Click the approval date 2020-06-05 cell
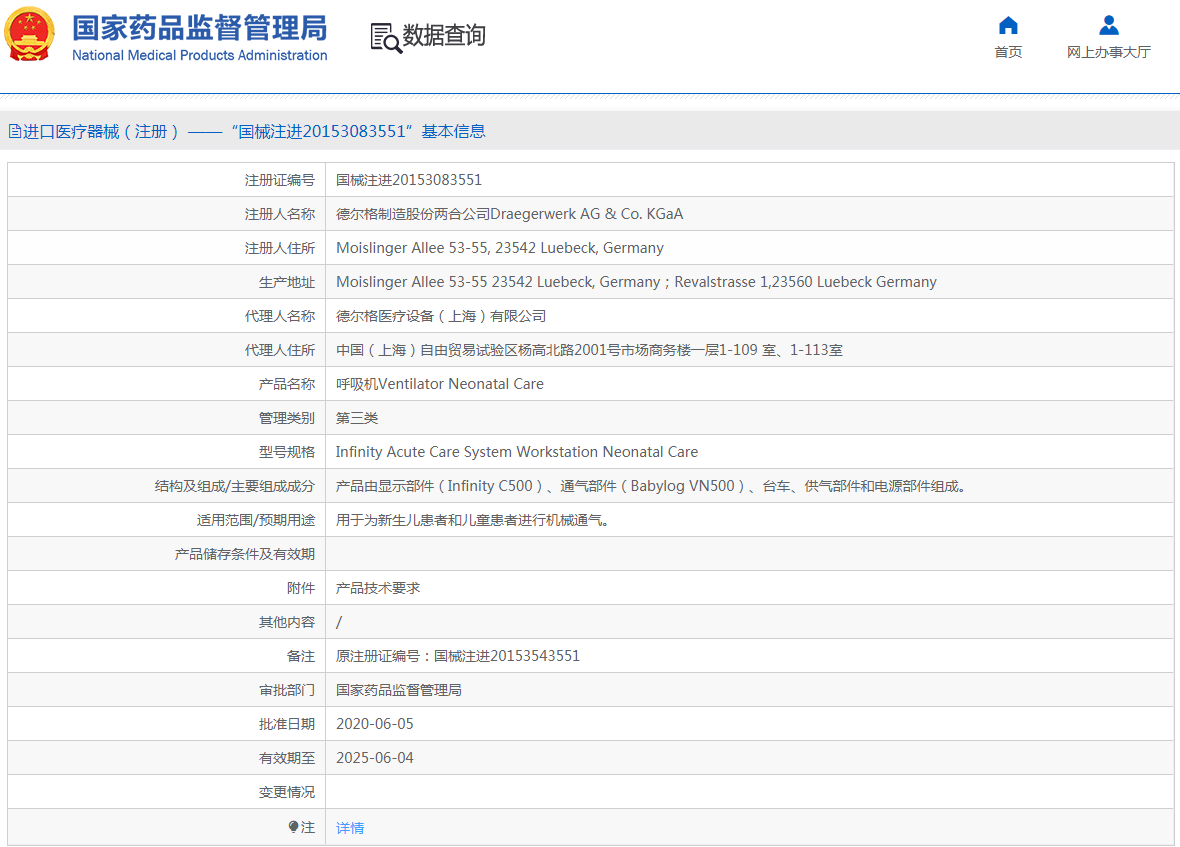Viewport: 1180px width, 847px height. [x=374, y=724]
